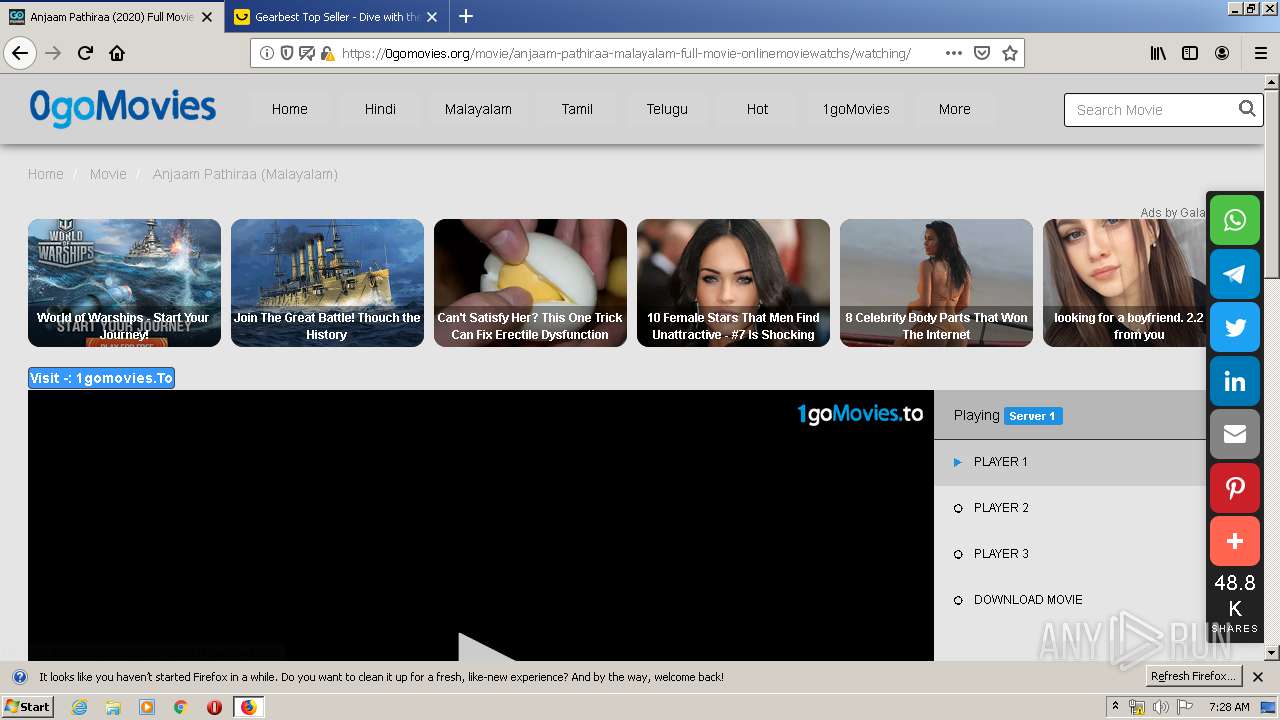Open Firefox library icon

(1158, 53)
